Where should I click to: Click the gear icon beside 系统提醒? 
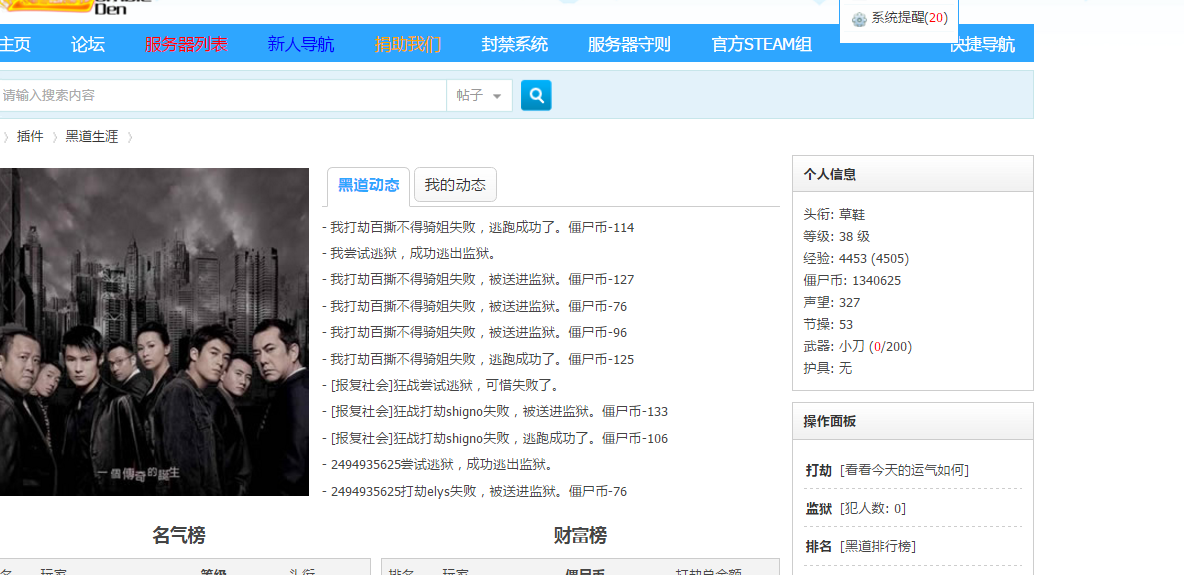859,19
